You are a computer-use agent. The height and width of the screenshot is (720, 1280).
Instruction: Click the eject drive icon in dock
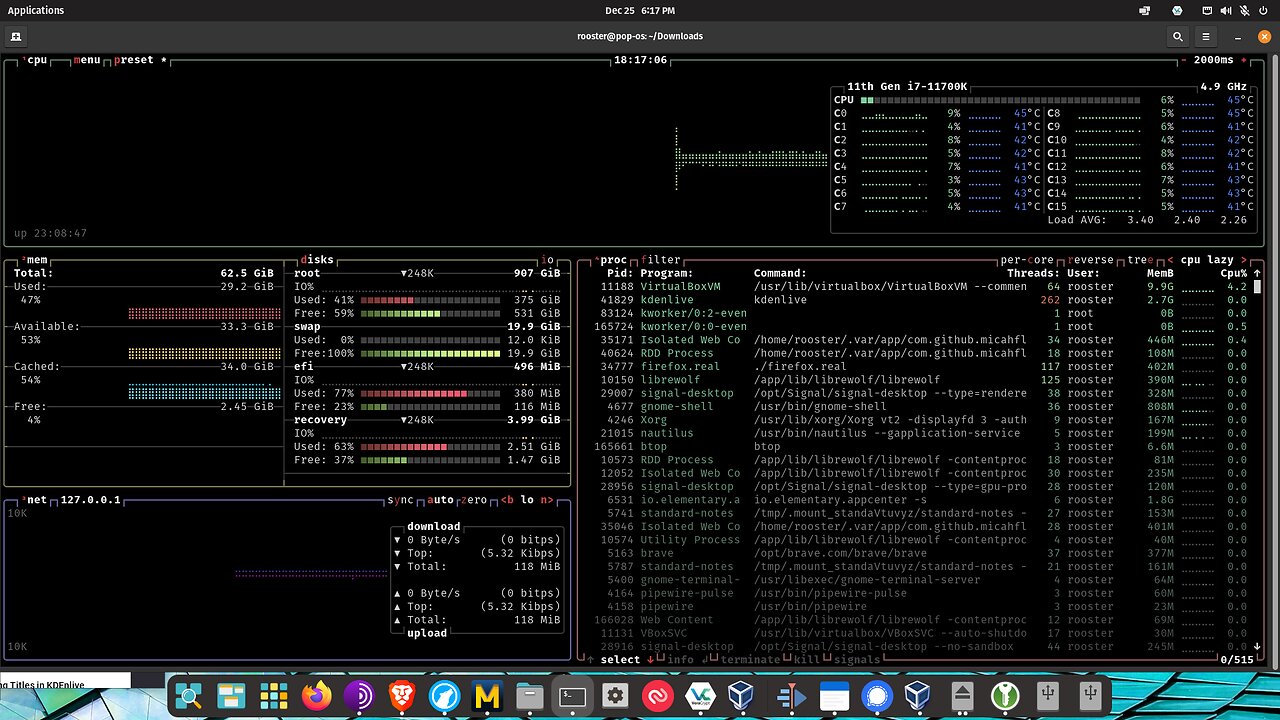(x=962, y=696)
